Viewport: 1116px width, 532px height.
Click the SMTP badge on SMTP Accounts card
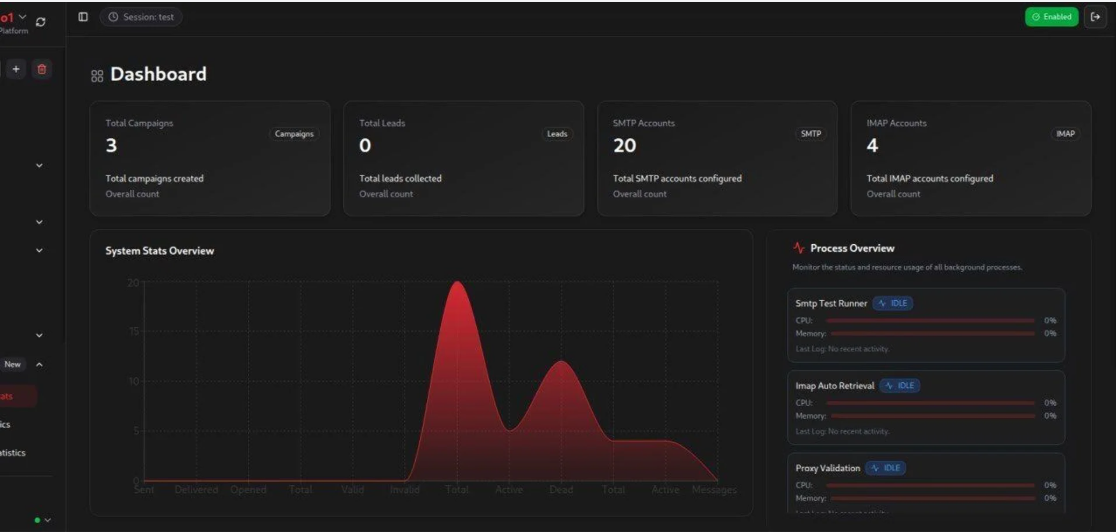click(x=810, y=133)
